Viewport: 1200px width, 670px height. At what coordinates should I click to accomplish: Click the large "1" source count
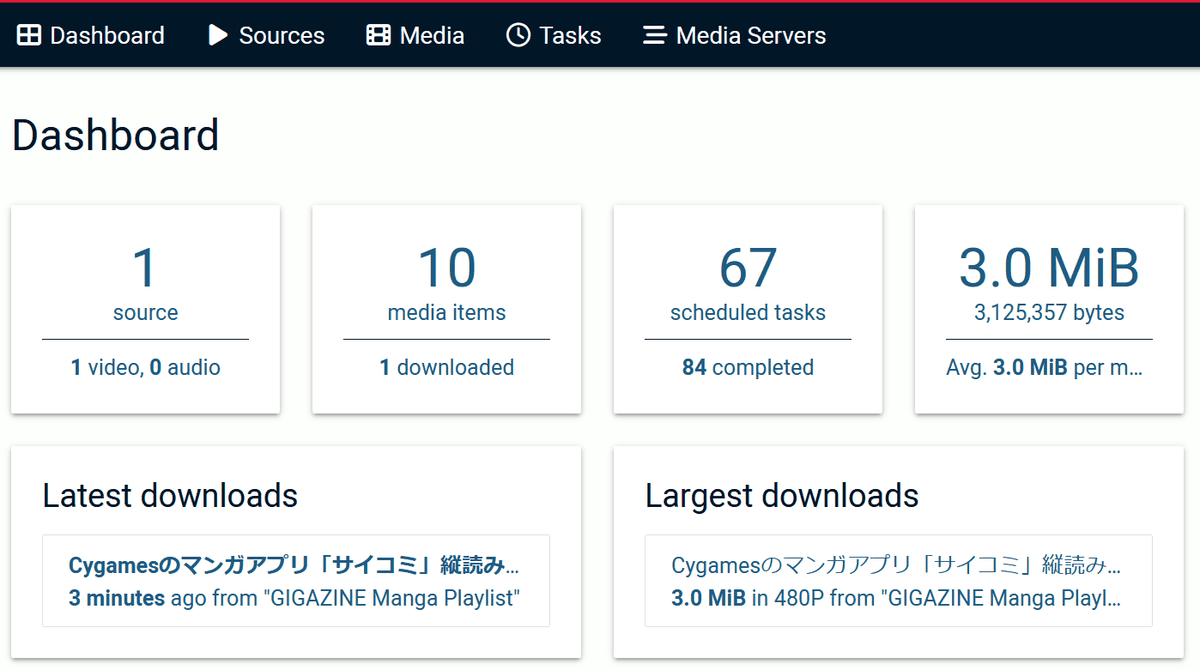tap(145, 268)
